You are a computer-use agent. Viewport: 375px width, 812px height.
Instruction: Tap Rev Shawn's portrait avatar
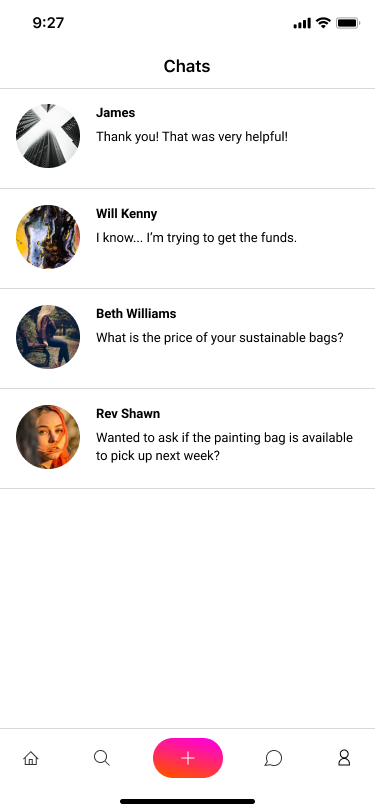48,437
